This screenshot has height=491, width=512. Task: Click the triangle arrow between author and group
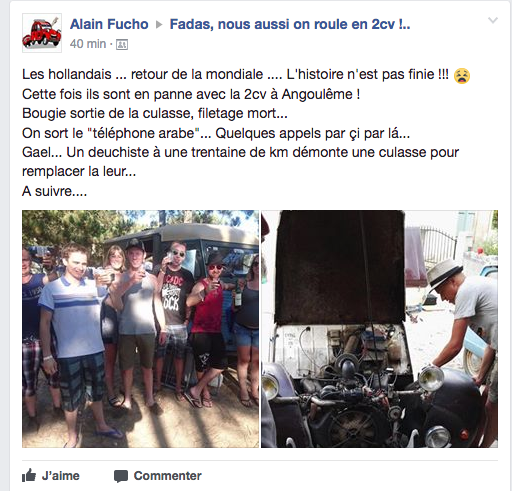point(159,24)
